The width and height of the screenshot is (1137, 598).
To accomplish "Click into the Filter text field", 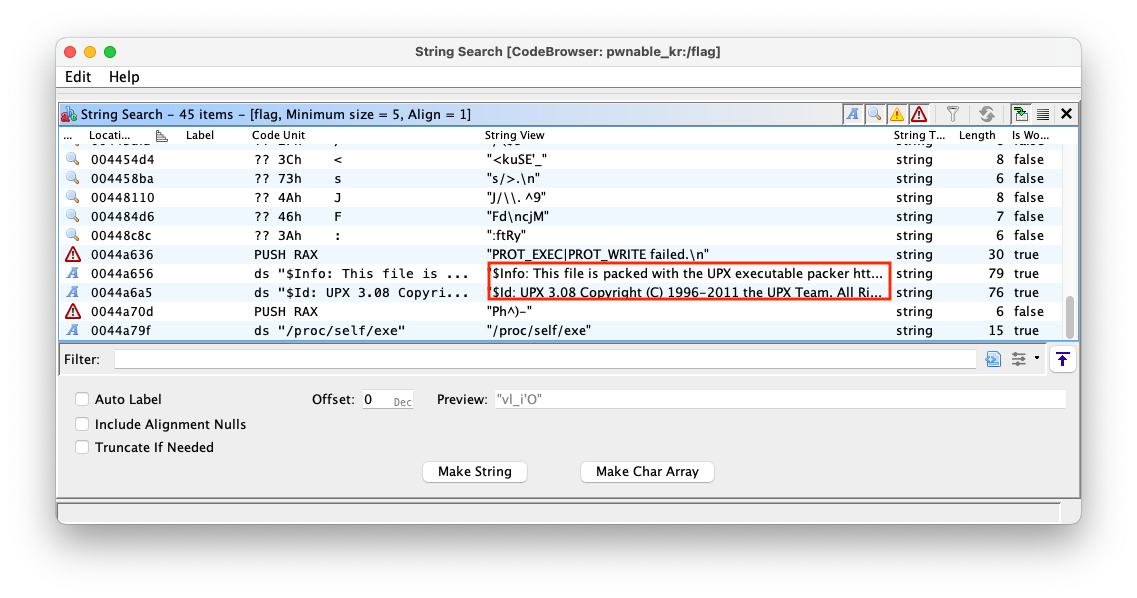I will 545,359.
